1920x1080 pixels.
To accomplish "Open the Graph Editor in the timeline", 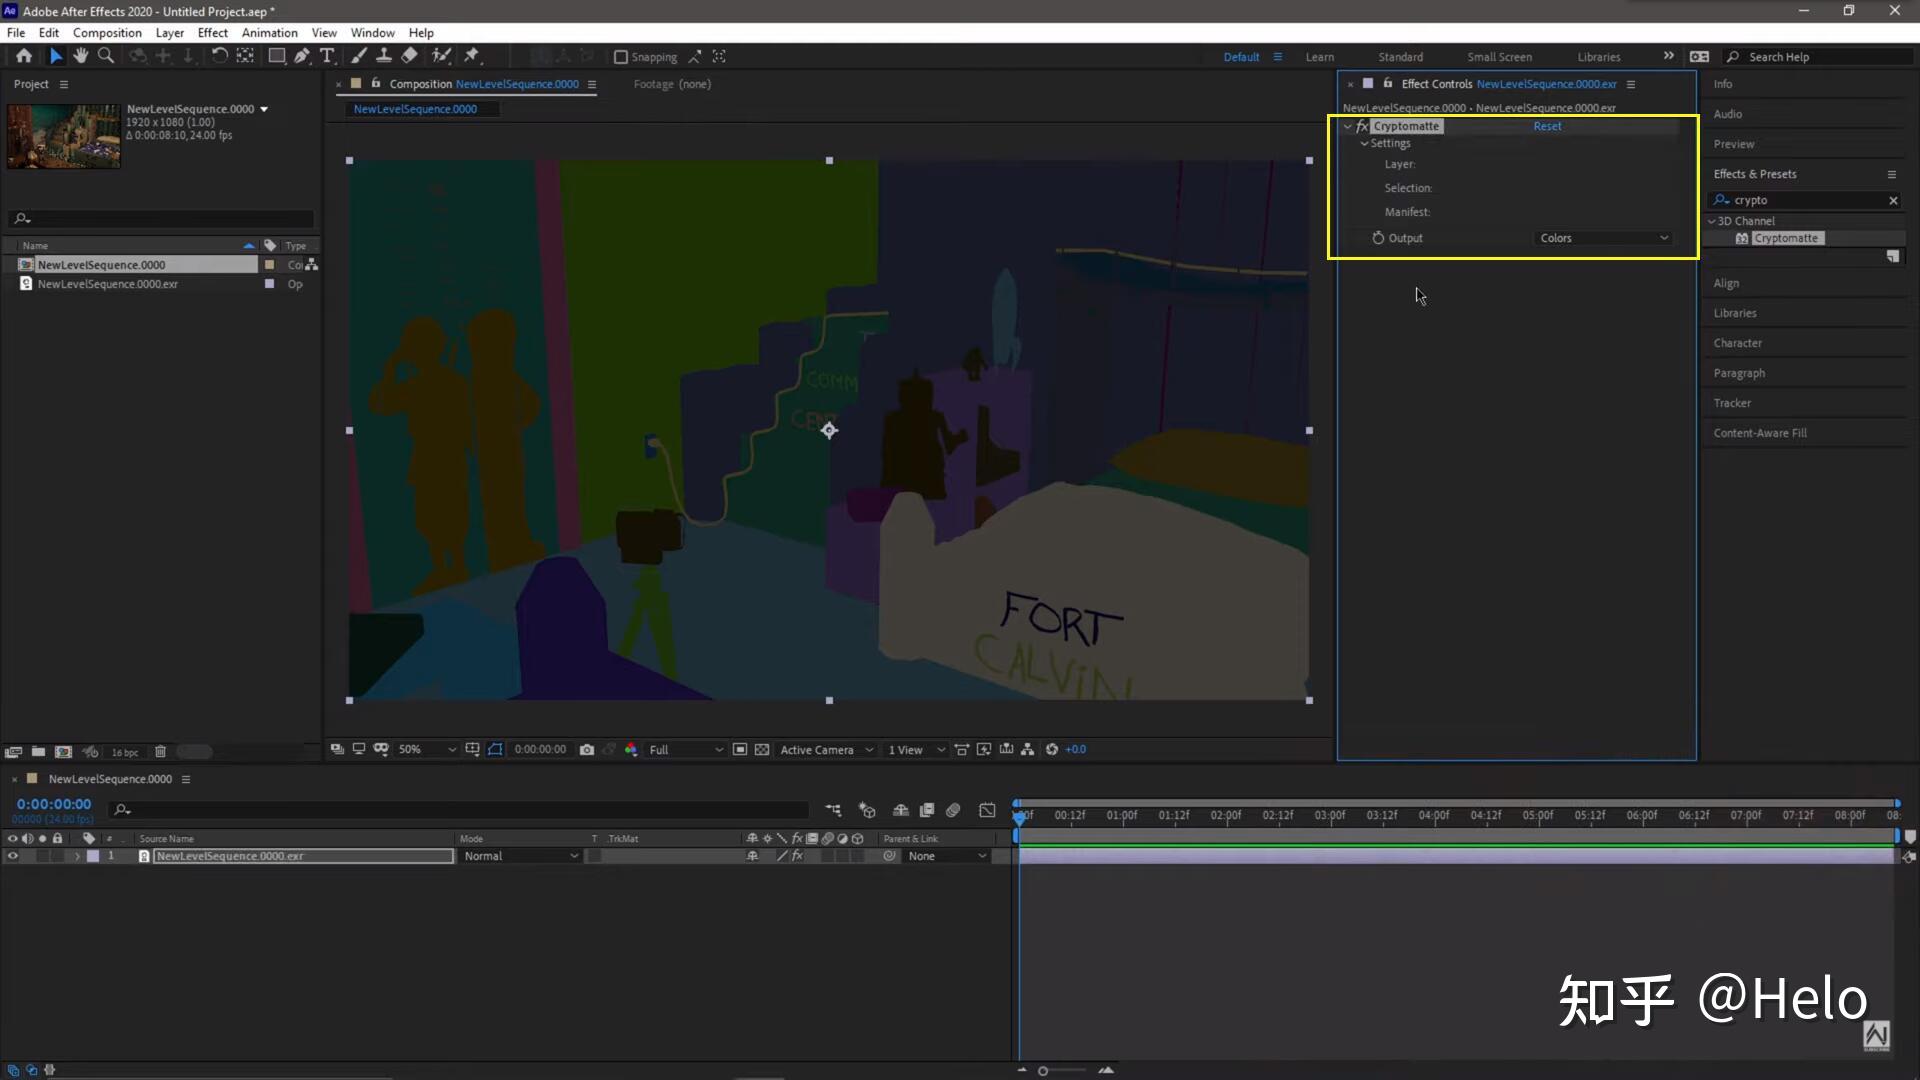I will pos(988,810).
